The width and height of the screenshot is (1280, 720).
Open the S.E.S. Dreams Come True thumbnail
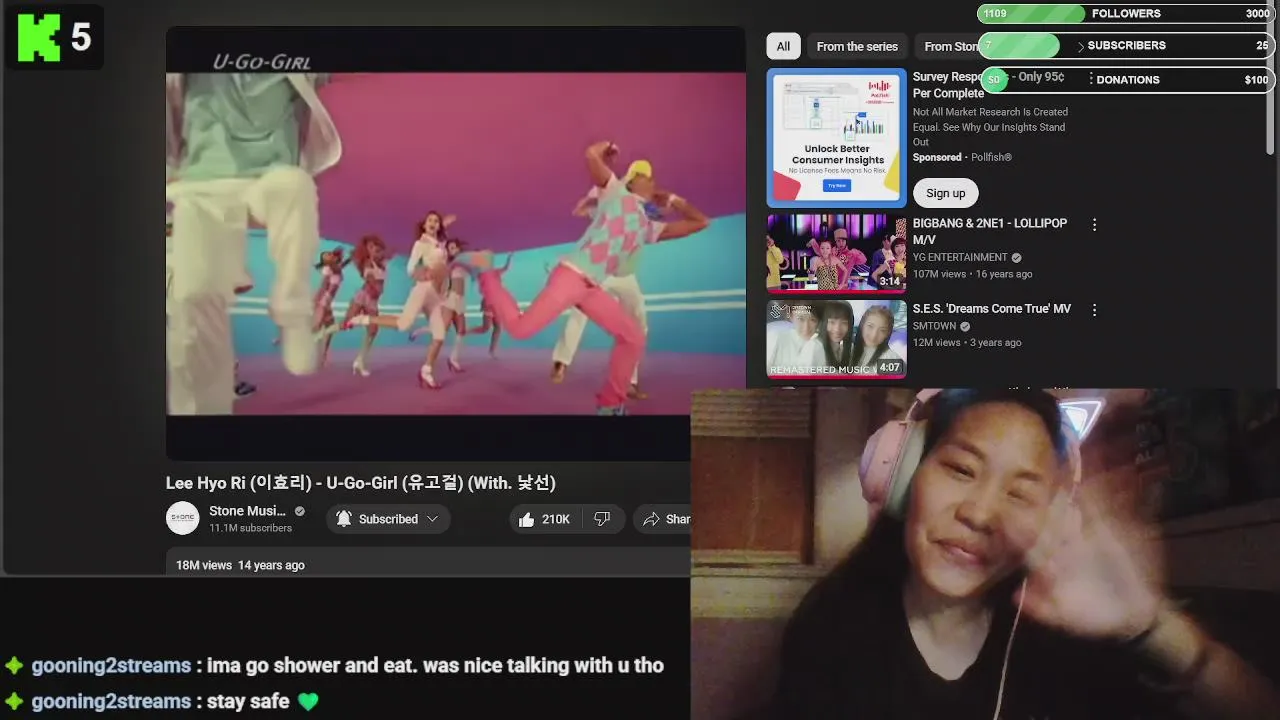tap(836, 339)
